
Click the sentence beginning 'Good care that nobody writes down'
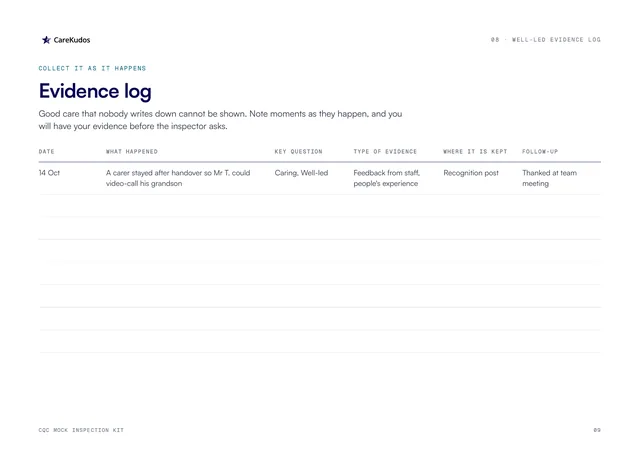pos(220,114)
